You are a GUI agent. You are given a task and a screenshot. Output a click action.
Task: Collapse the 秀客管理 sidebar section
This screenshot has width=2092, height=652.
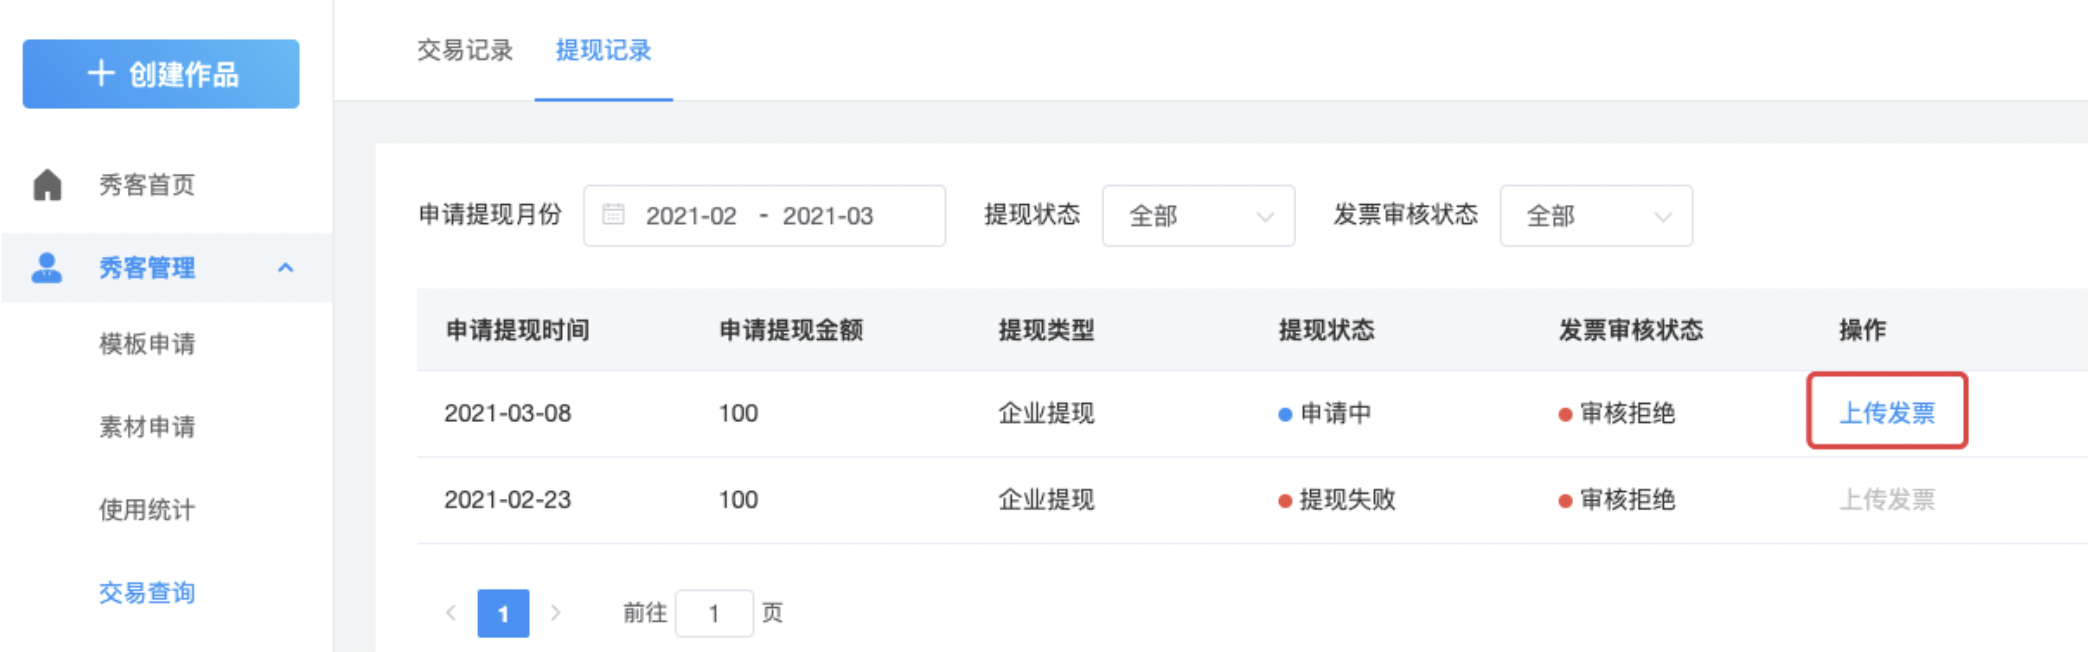click(x=285, y=268)
